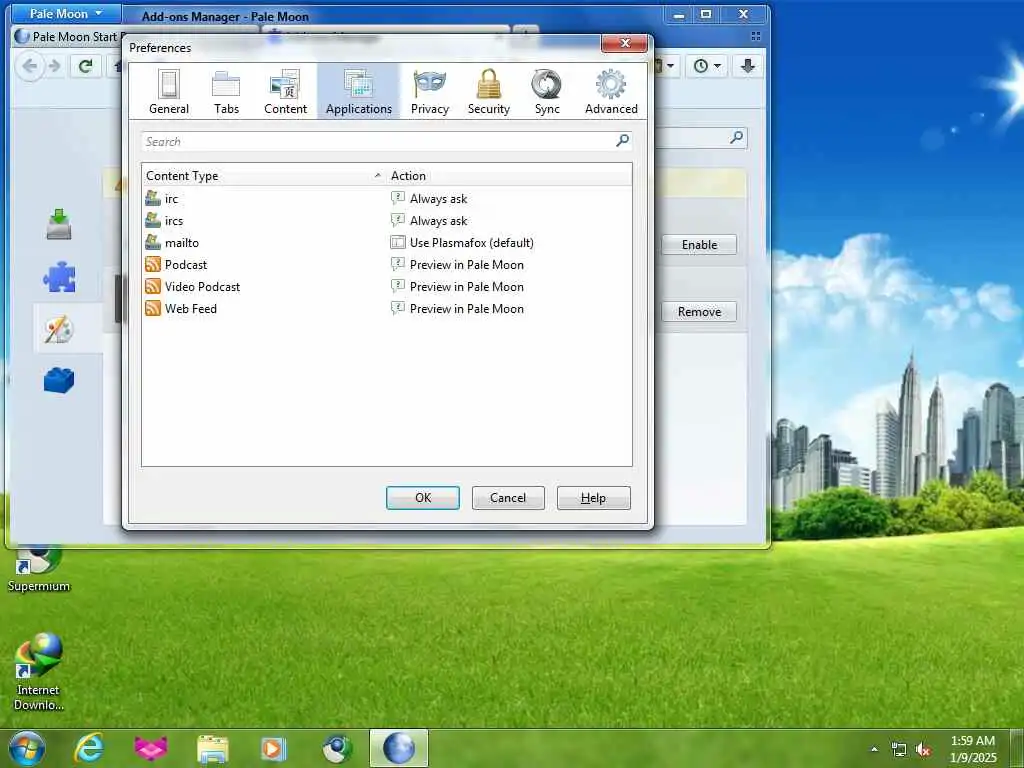
Task: Launch Windows Media Player from taskbar
Action: (274, 748)
